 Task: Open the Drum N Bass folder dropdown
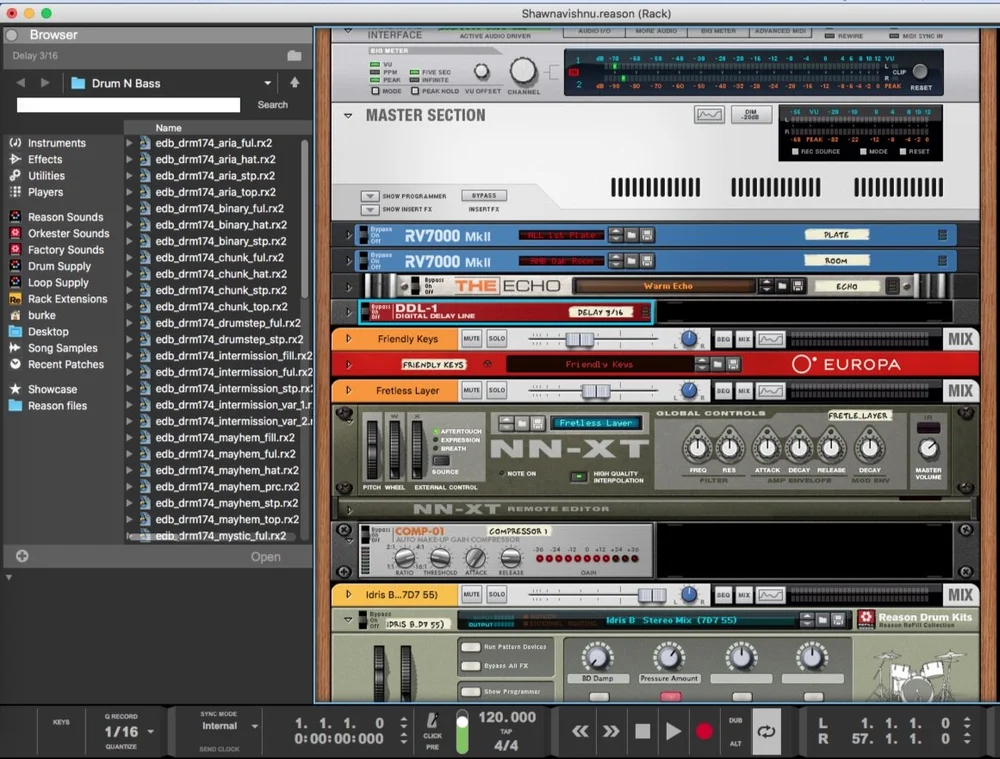(x=268, y=83)
